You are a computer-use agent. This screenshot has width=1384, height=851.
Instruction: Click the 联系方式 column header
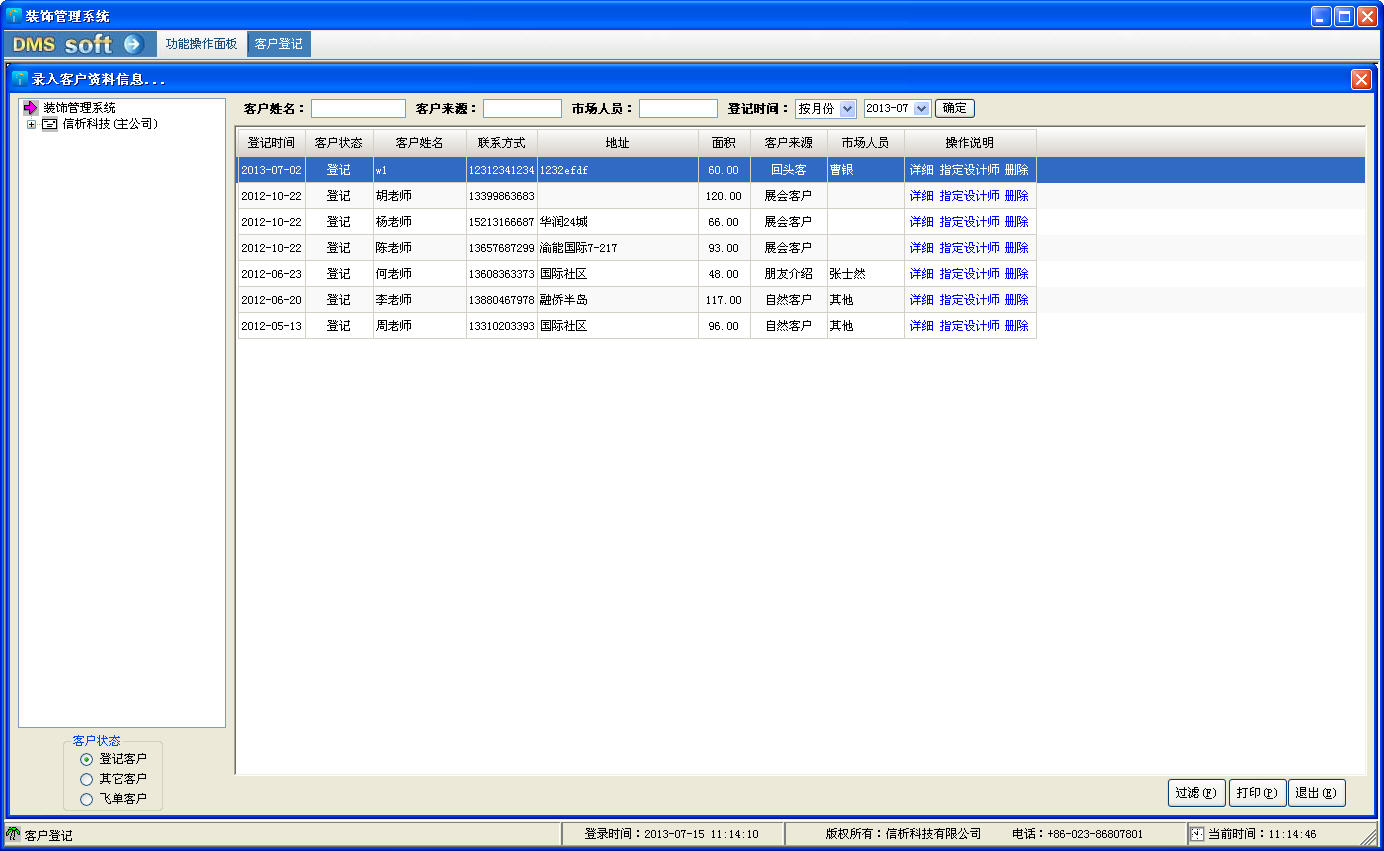tap(502, 143)
